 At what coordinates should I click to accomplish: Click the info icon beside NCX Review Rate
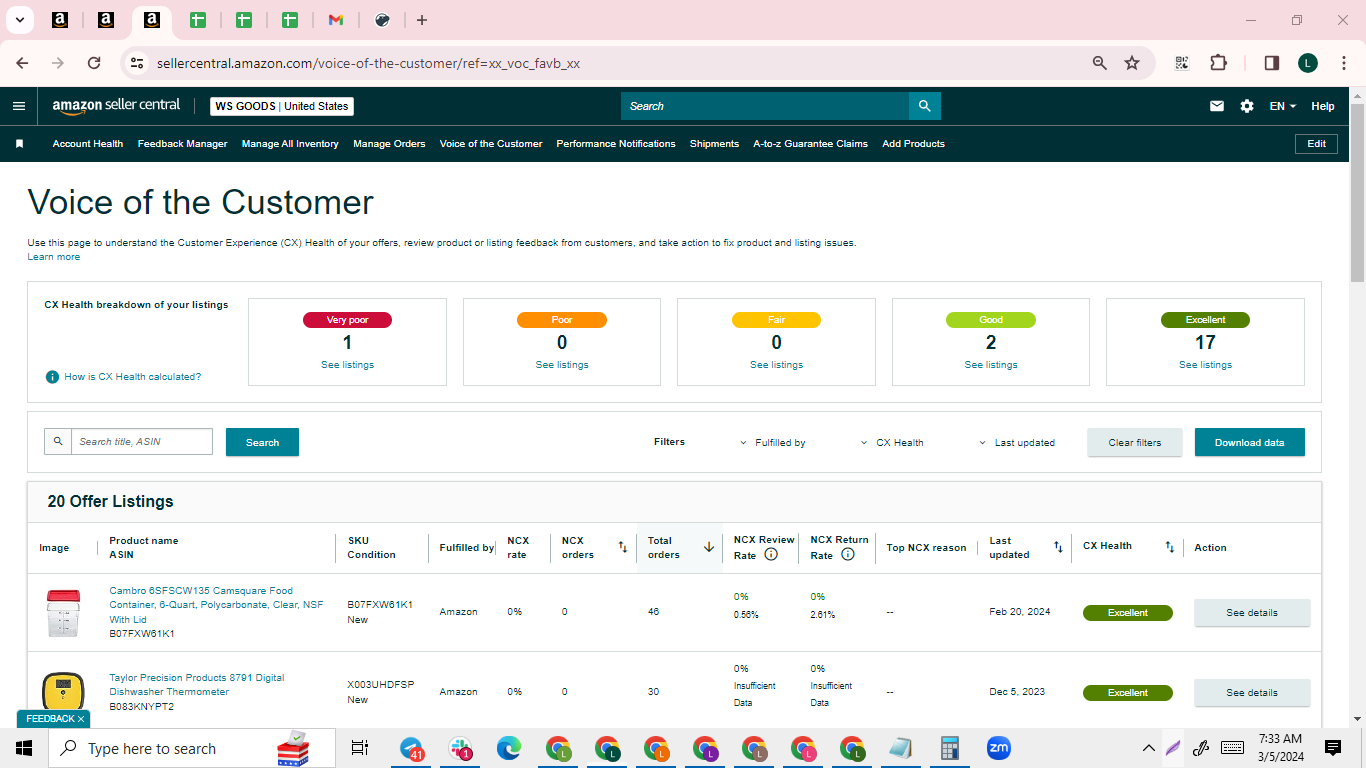coord(771,554)
